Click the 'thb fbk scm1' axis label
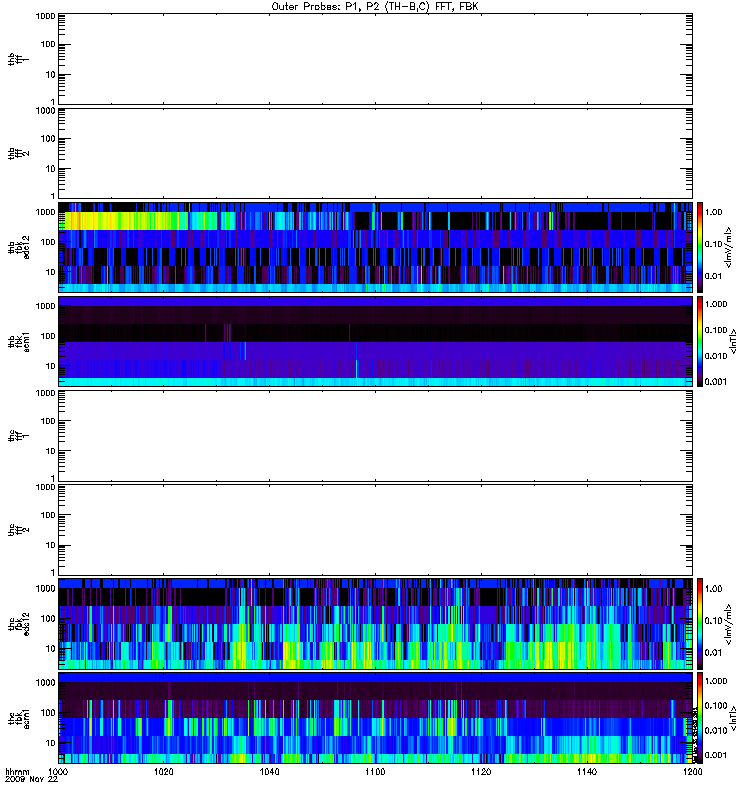This screenshot has width=750, height=800. click(18, 341)
